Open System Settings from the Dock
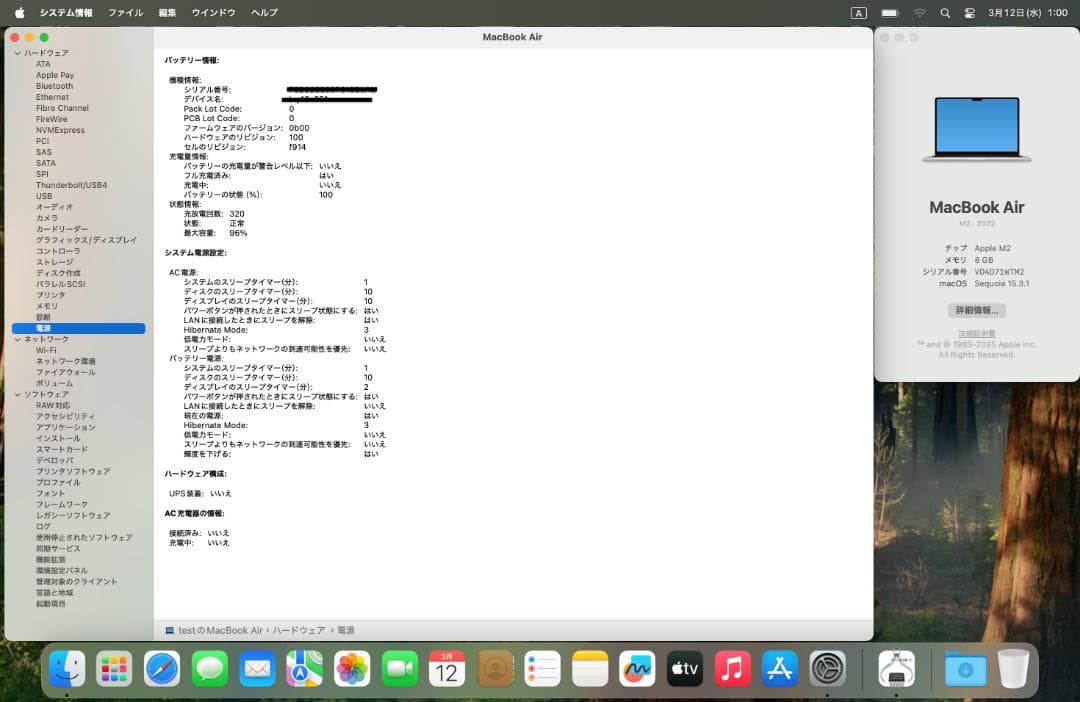Viewport: 1080px width, 702px height. [827, 669]
